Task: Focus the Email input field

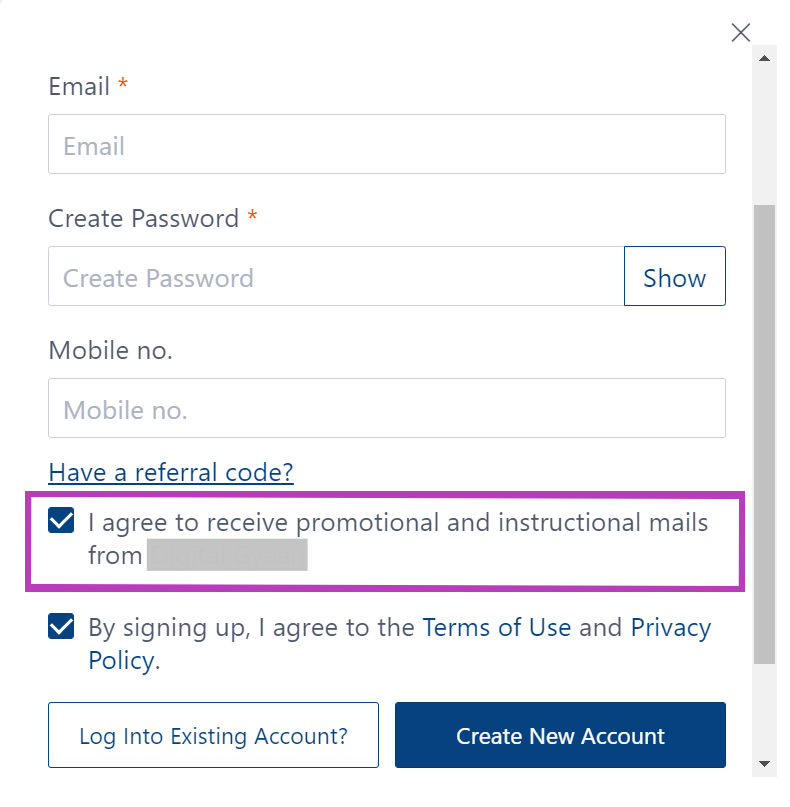Action: (386, 145)
